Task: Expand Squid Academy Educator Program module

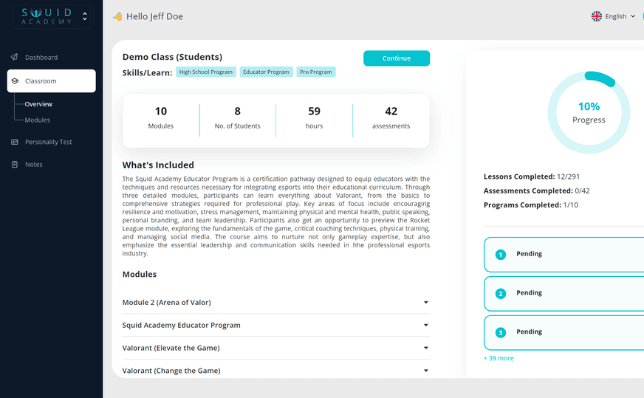Action: coord(276,325)
